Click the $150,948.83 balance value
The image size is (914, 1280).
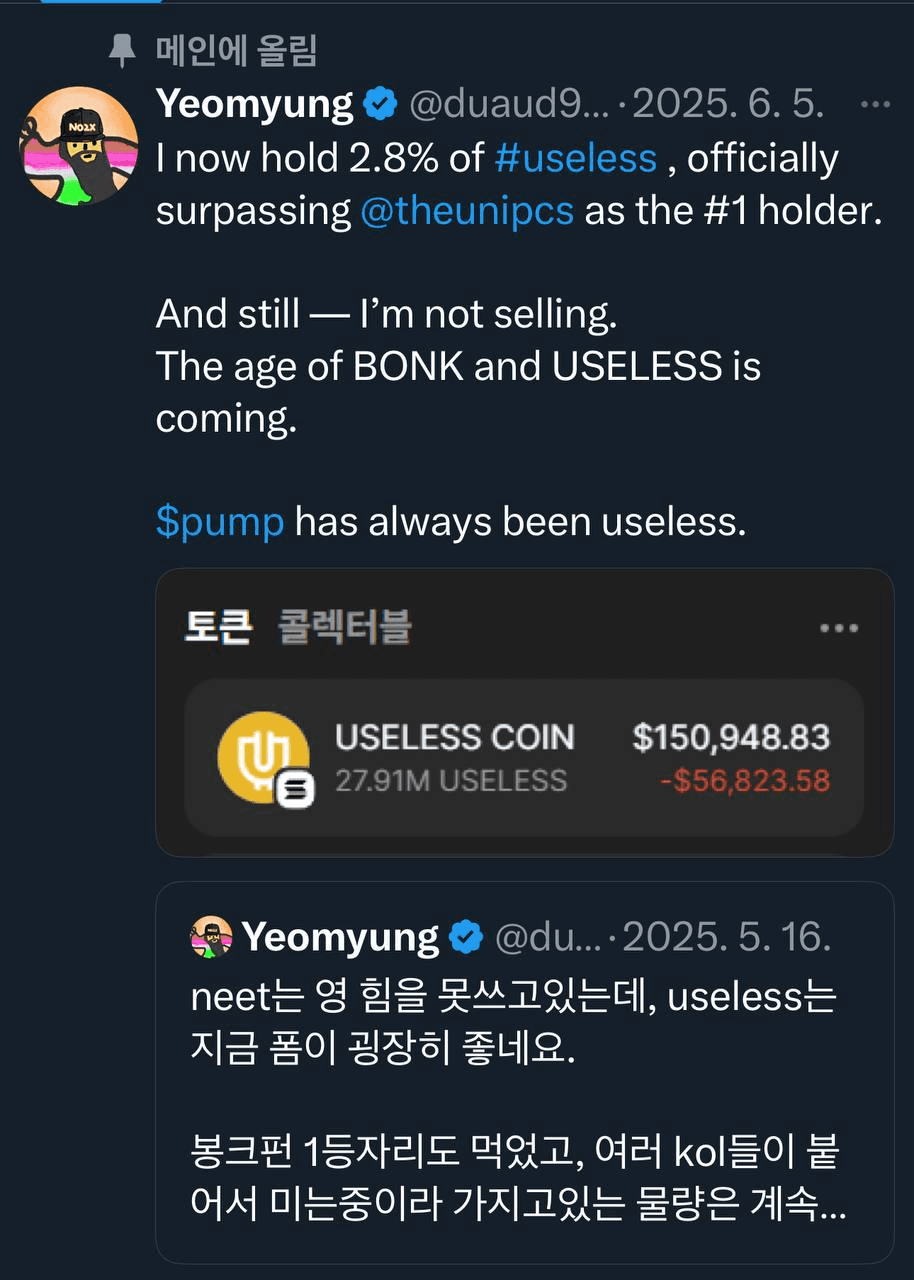731,738
